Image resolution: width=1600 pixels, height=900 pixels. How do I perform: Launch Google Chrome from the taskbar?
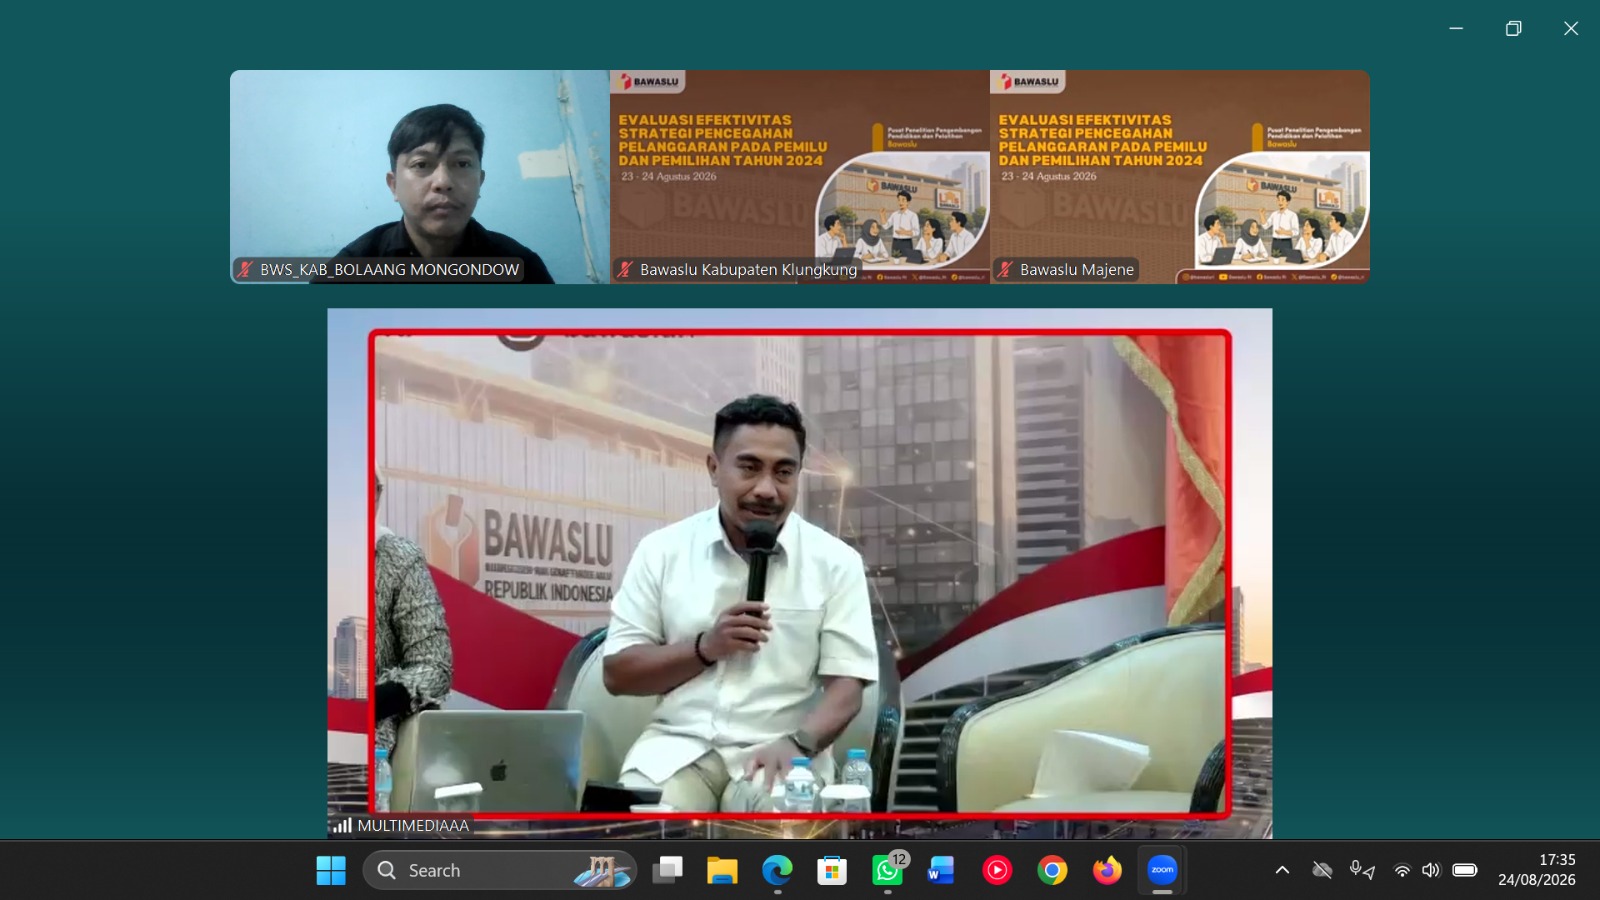(x=1052, y=870)
